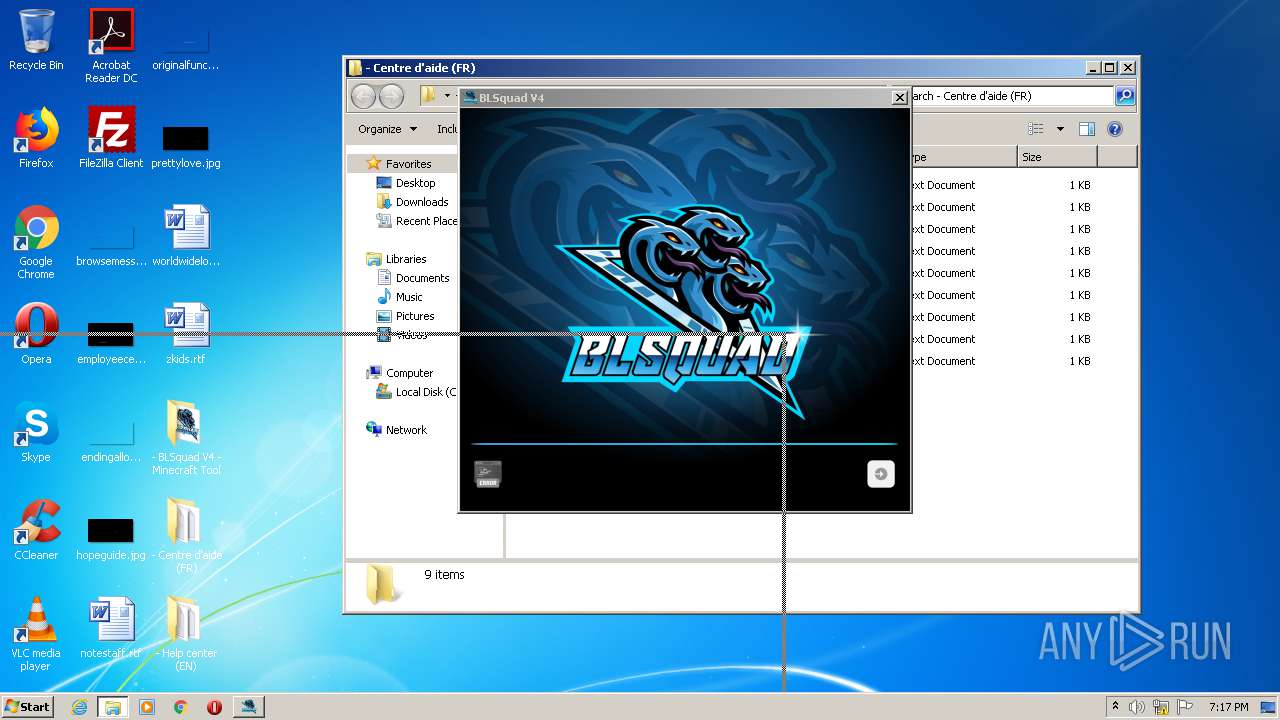Click the BLSquad hydra logo image
This screenshot has height=720, width=1280.
click(685, 310)
